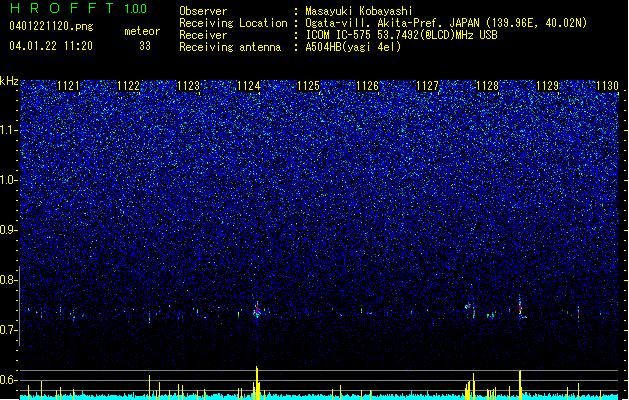Click the 1.0 kHz axis label
This screenshot has height=400, width=629.
click(9, 180)
